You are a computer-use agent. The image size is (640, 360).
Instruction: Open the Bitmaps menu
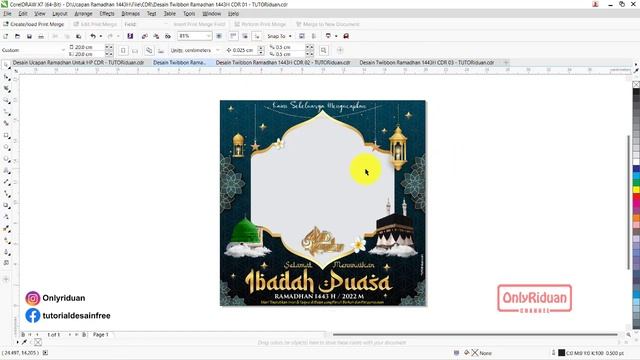point(131,13)
